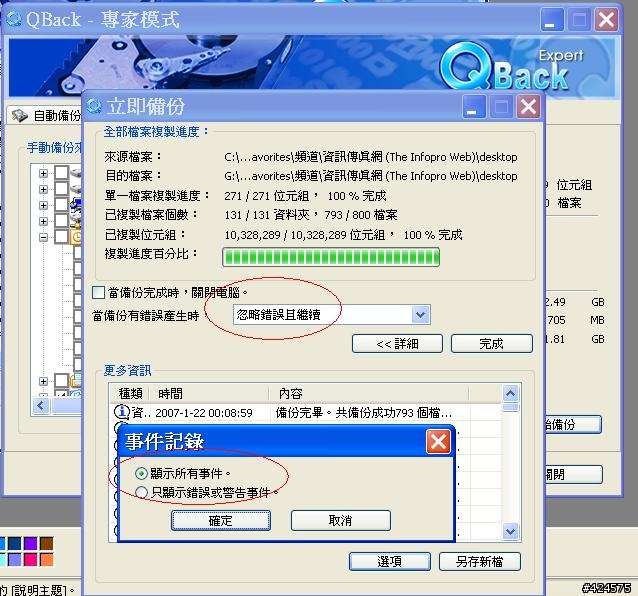The image size is (638, 596).
Task: Sort log by 內容 column header
Action: [x=369, y=393]
